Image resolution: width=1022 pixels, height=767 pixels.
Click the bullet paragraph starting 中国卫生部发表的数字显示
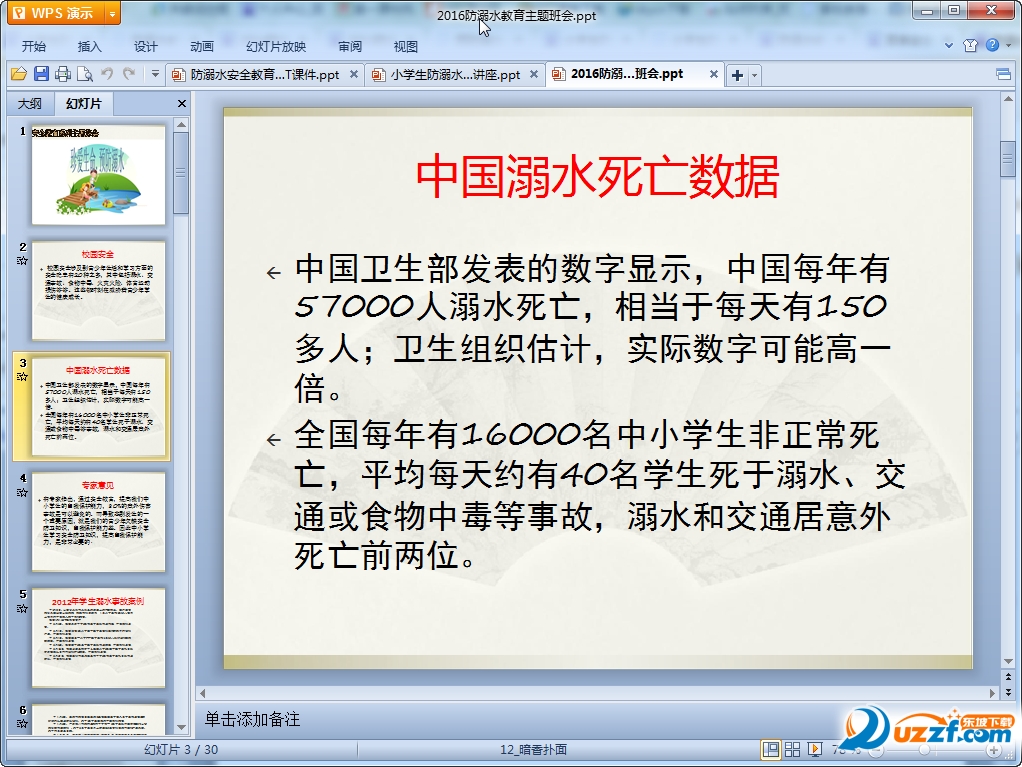click(x=592, y=328)
